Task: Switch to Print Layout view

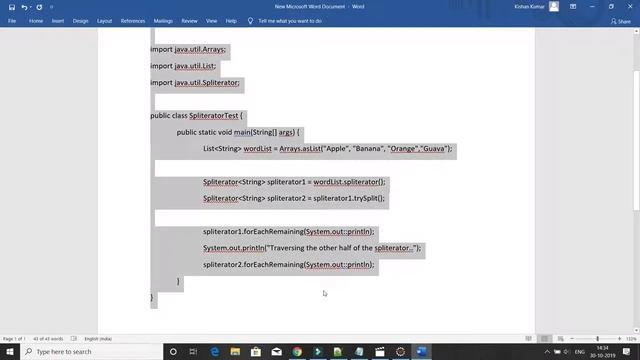Action: pyautogui.click(x=544, y=339)
